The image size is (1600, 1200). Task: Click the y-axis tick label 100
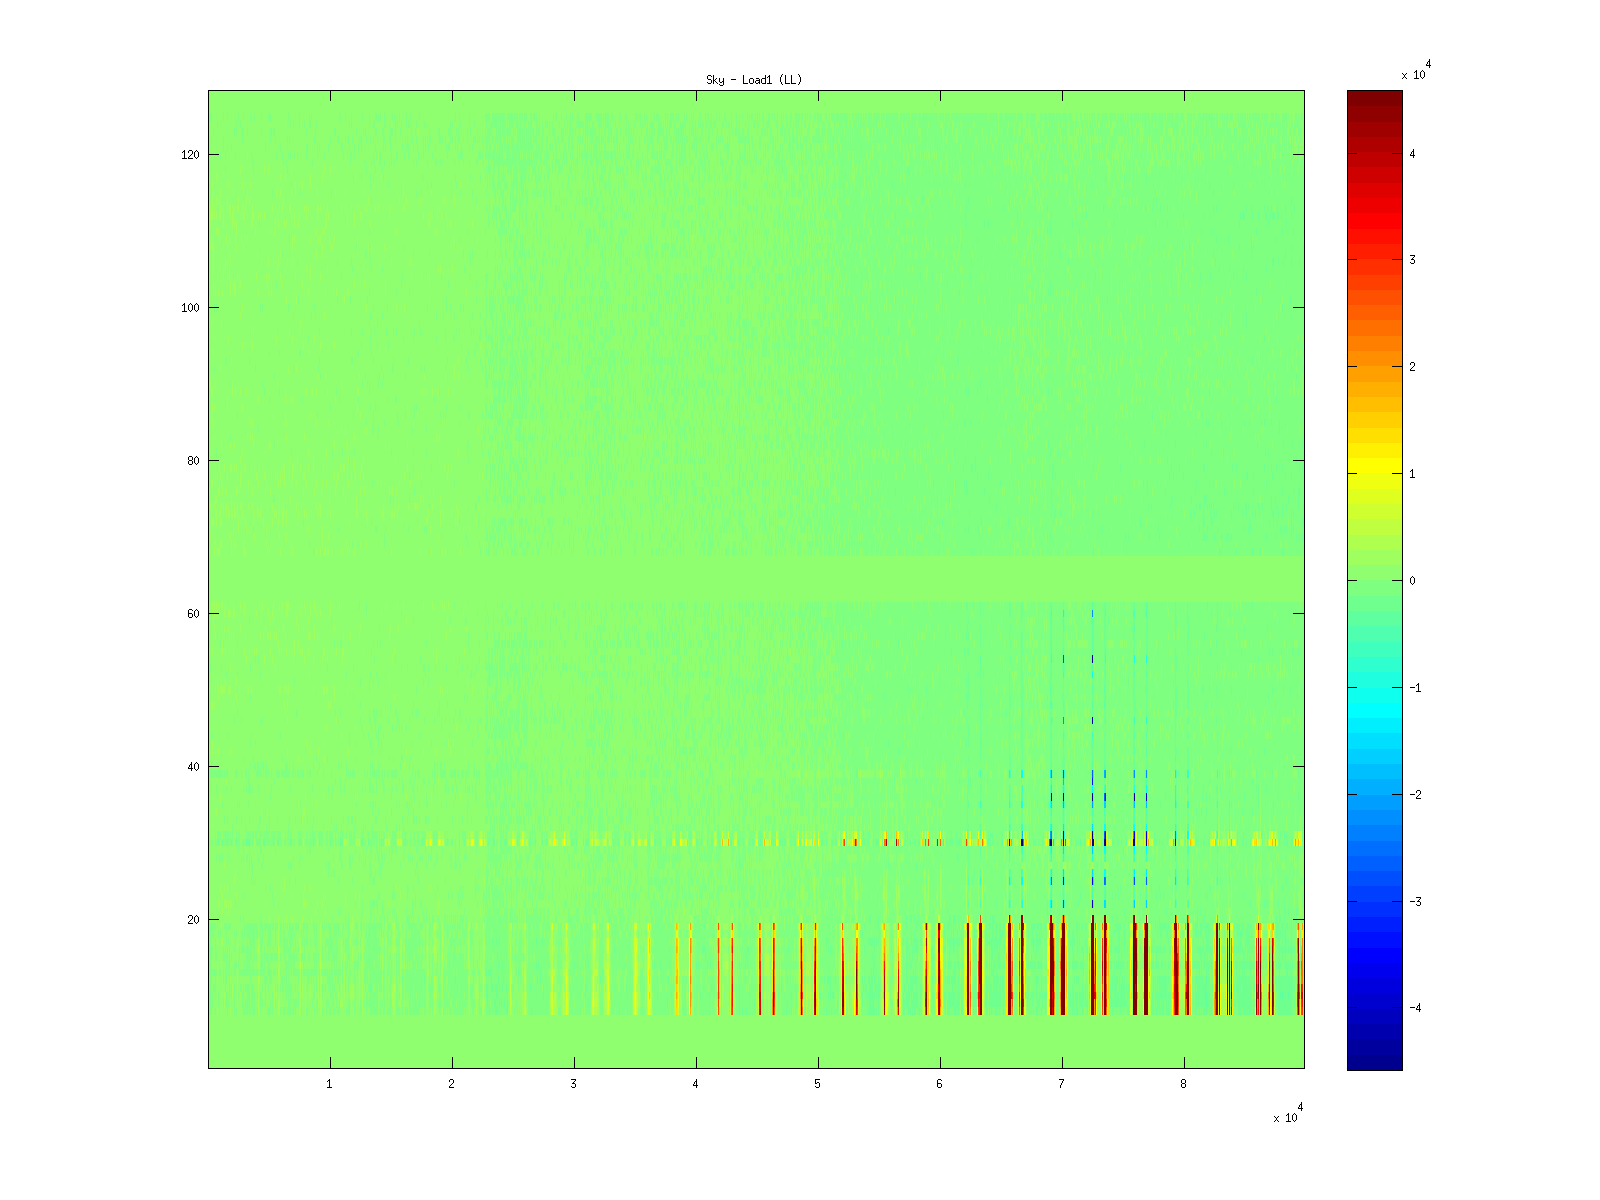pos(190,308)
